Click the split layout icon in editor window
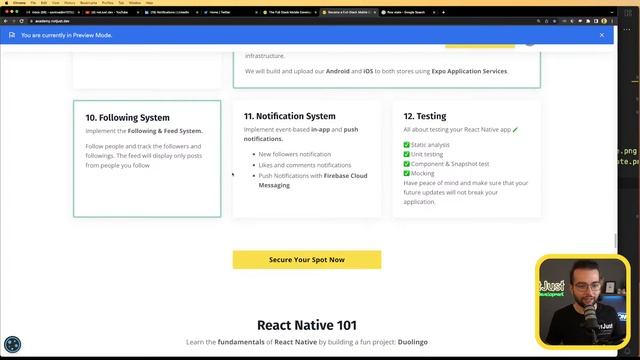Image resolution: width=640 pixels, height=360 pixels. [x=628, y=13]
